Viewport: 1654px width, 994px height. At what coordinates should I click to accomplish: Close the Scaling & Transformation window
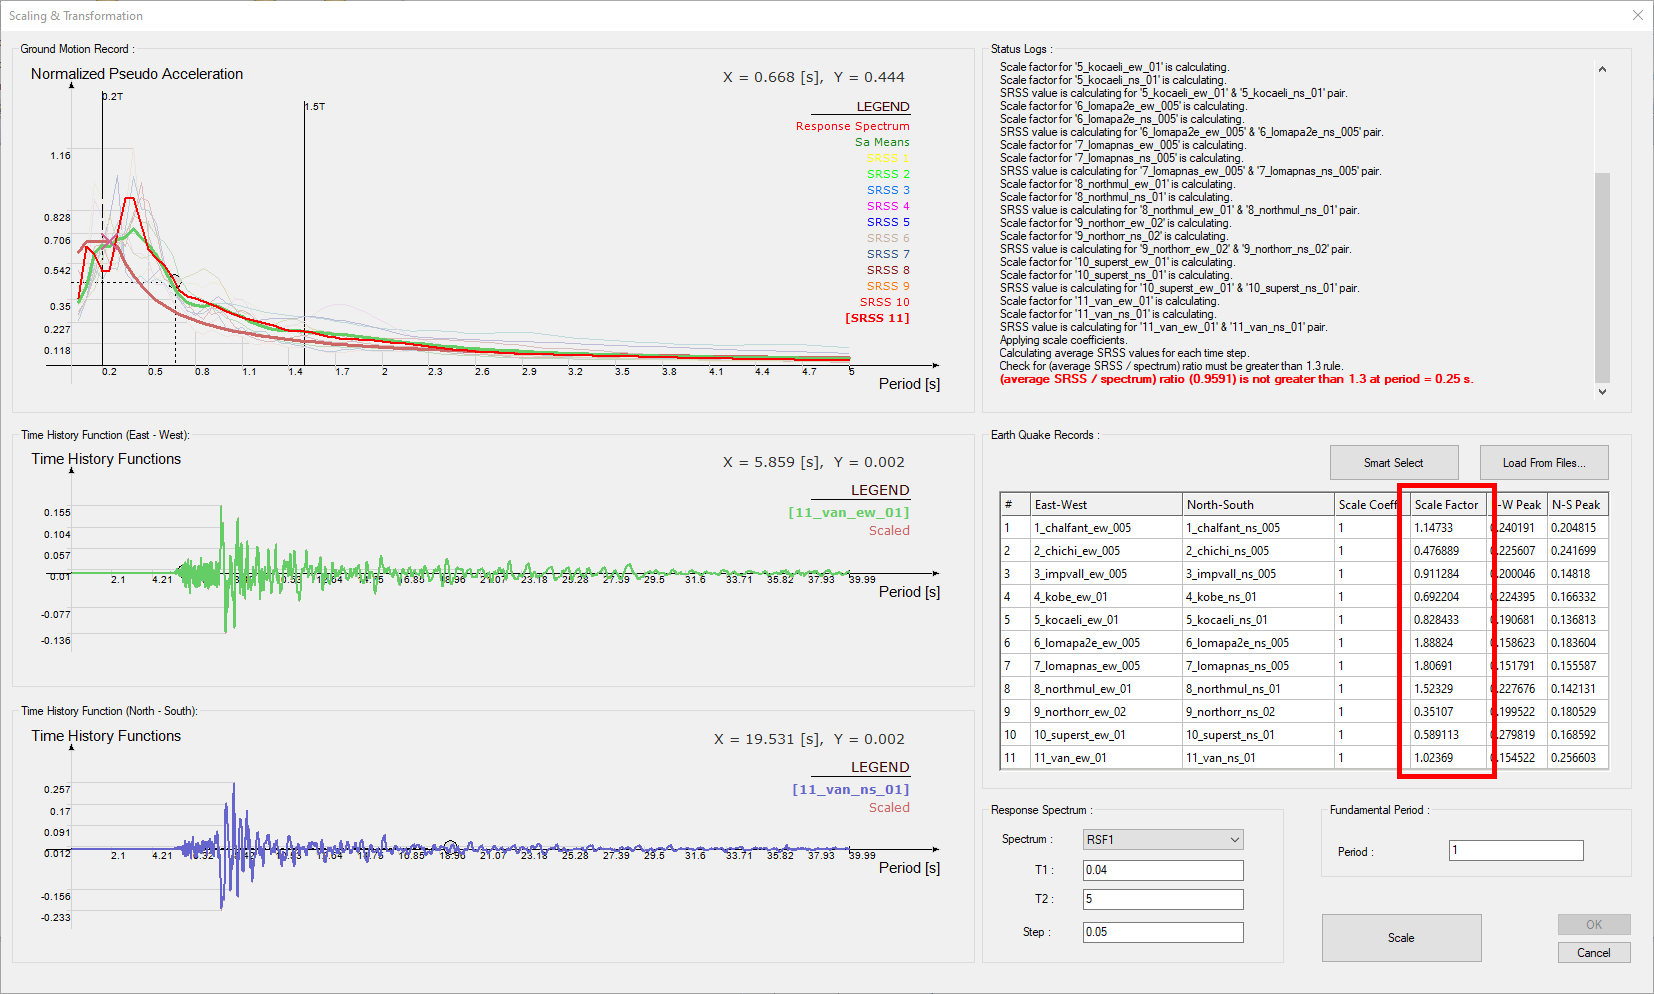coord(1637,15)
